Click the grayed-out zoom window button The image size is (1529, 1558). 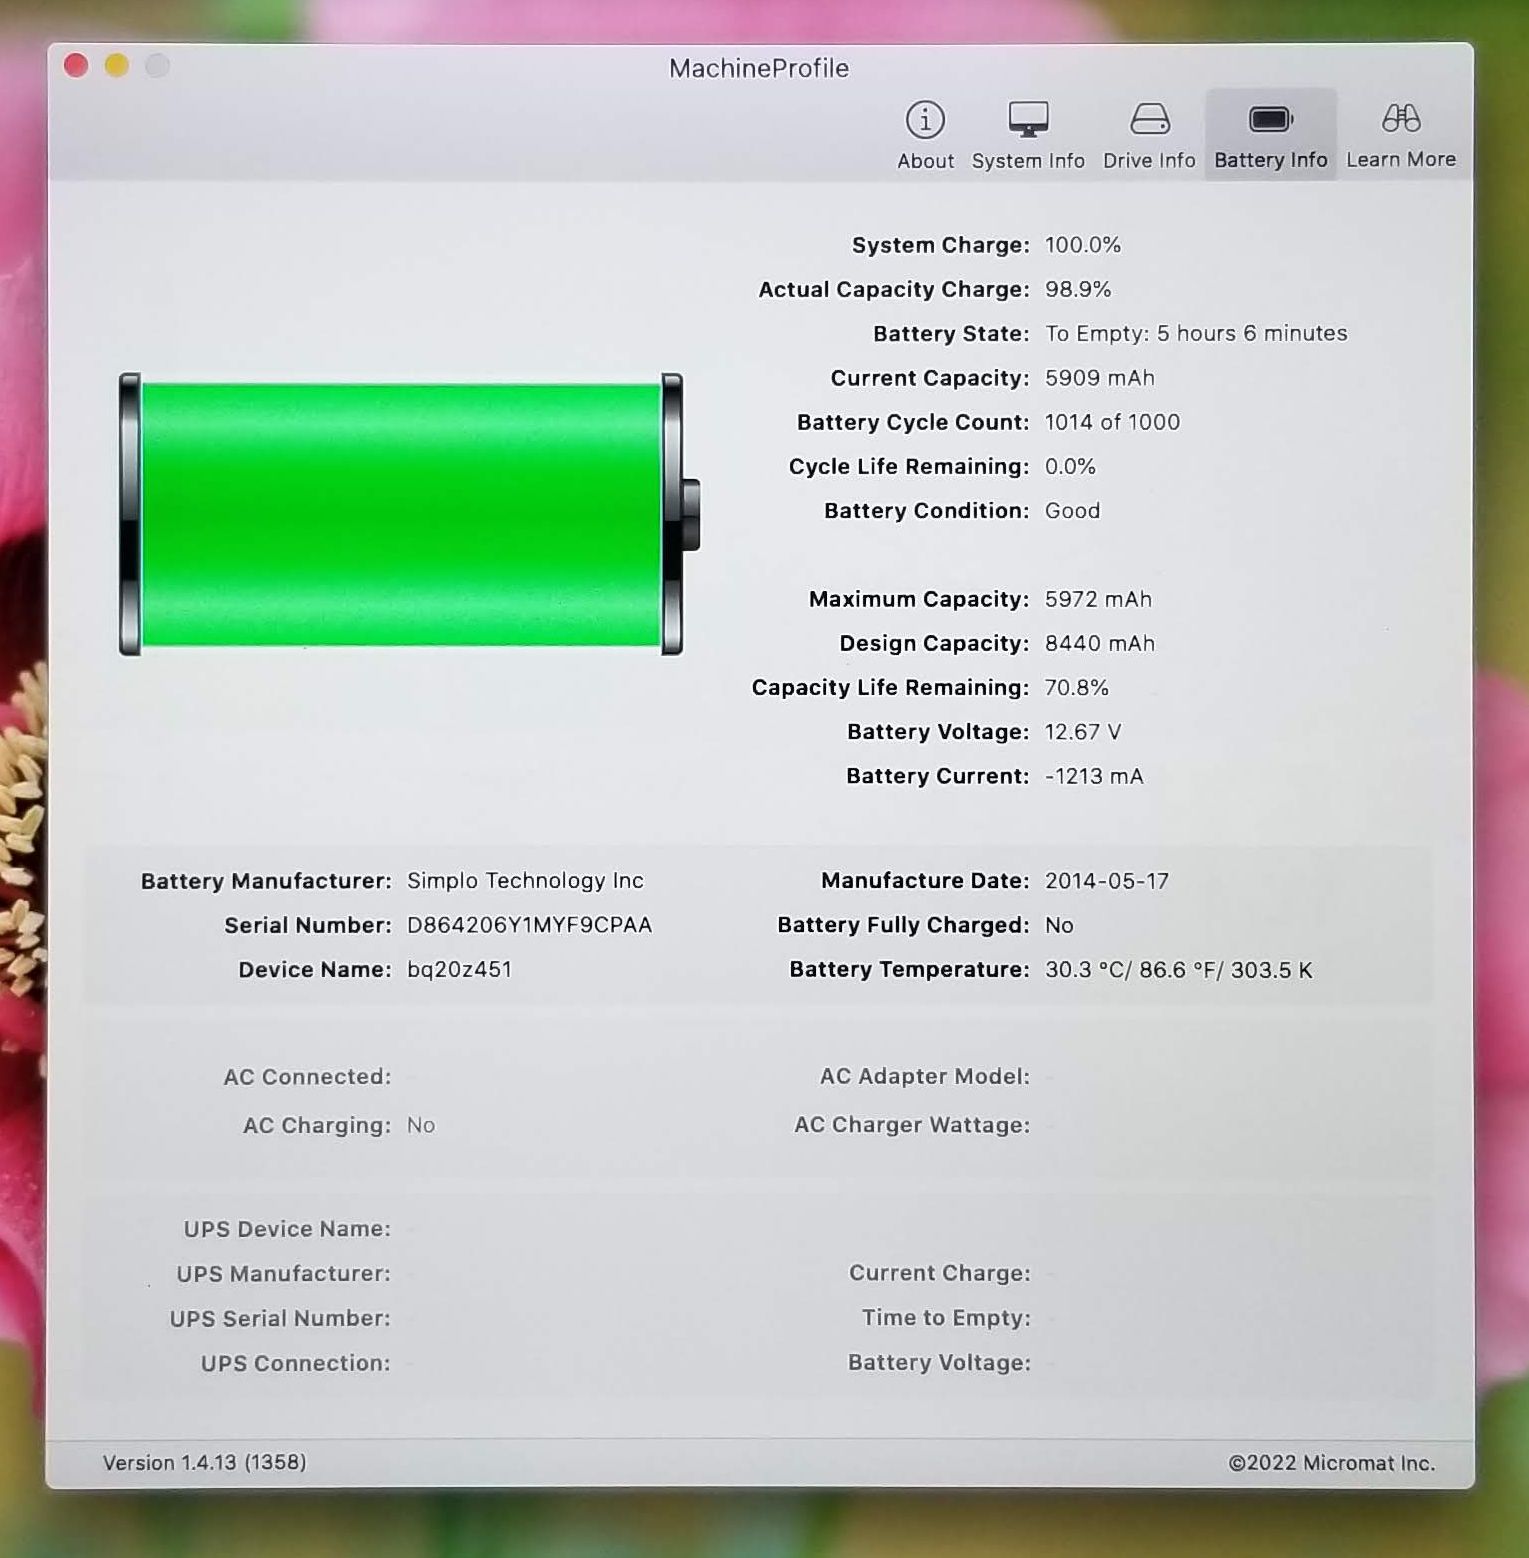click(x=157, y=66)
